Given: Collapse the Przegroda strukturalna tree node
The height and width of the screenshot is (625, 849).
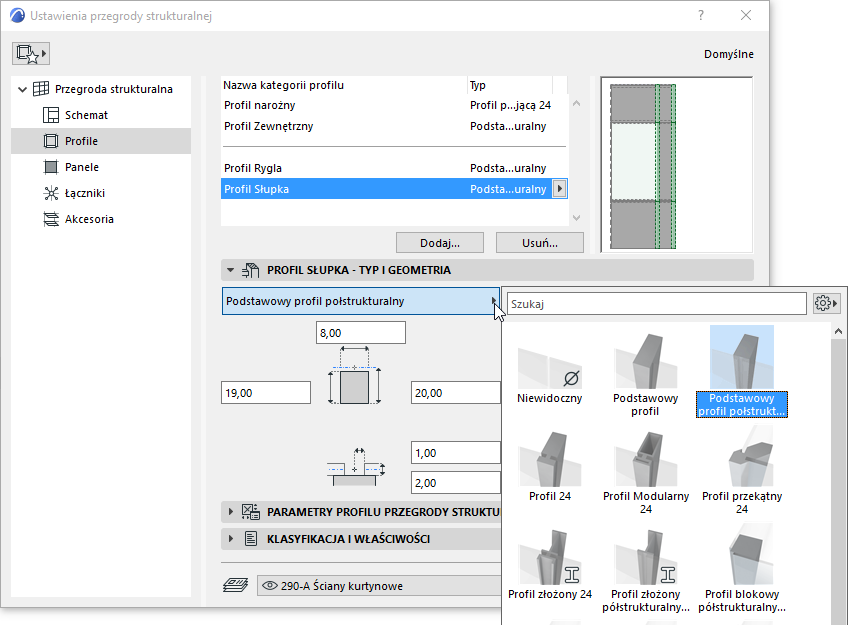Looking at the screenshot, I should click(x=23, y=89).
